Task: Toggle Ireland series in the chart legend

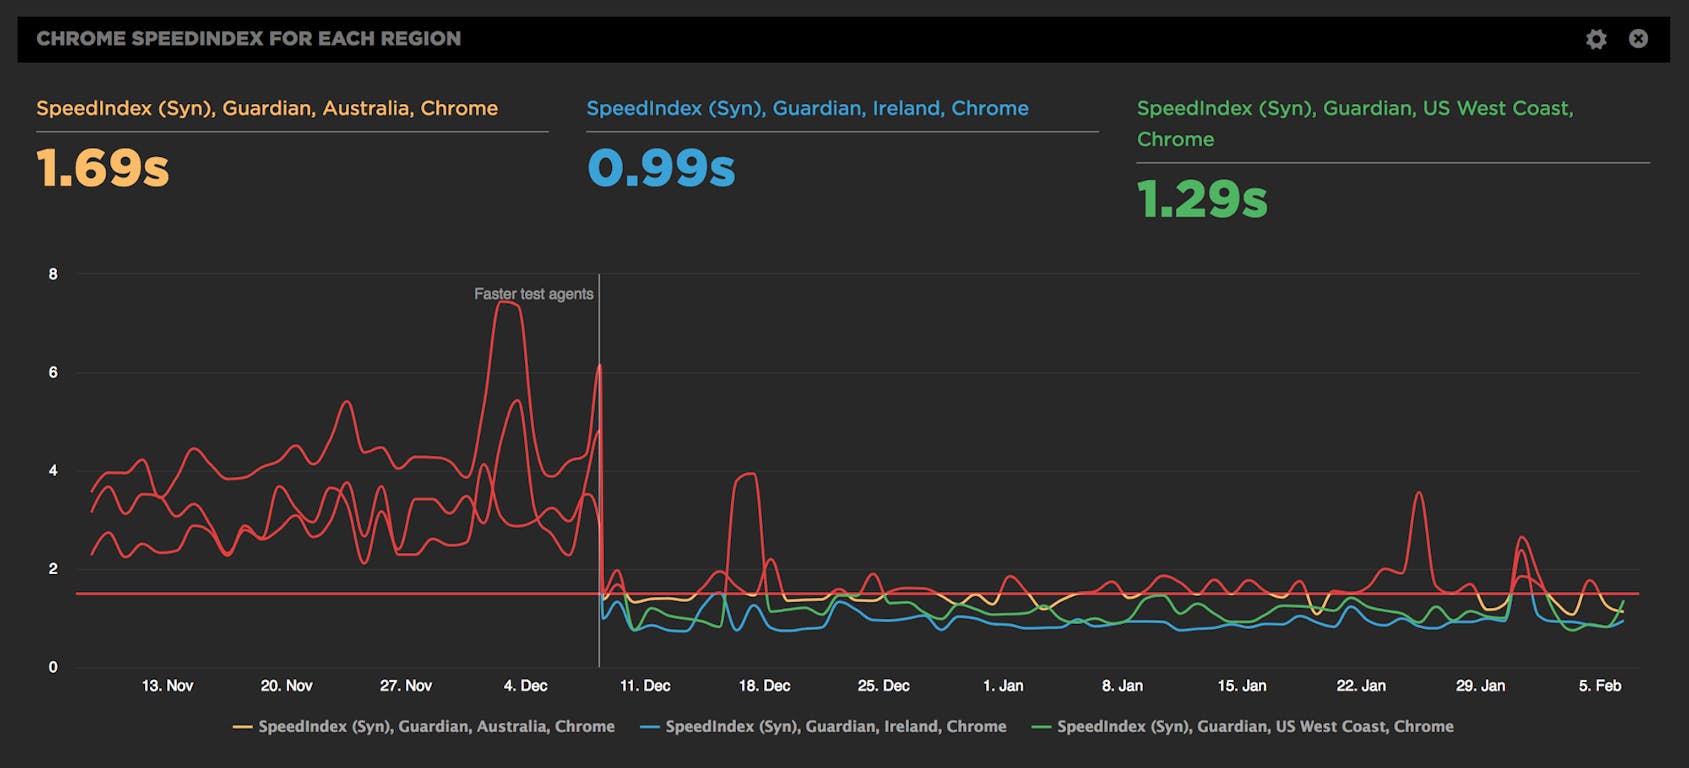Action: [823, 727]
